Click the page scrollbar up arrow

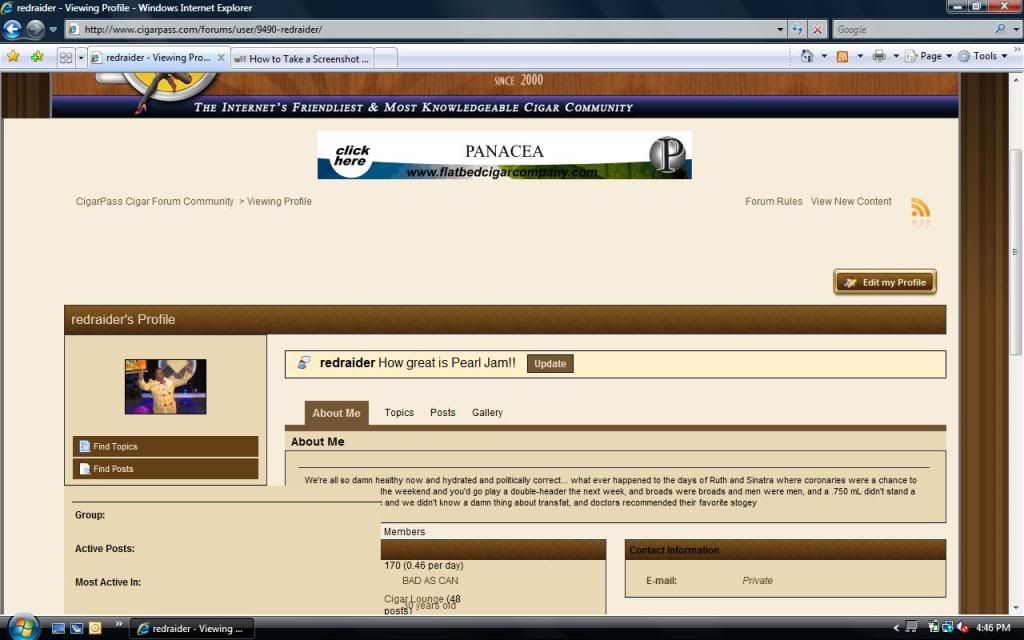[1016, 79]
